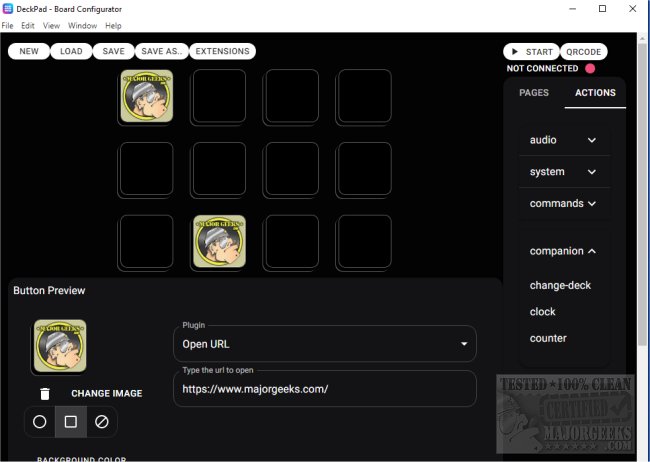The width and height of the screenshot is (650, 462).
Task: Click the SAVE AS.. button
Action: click(162, 51)
